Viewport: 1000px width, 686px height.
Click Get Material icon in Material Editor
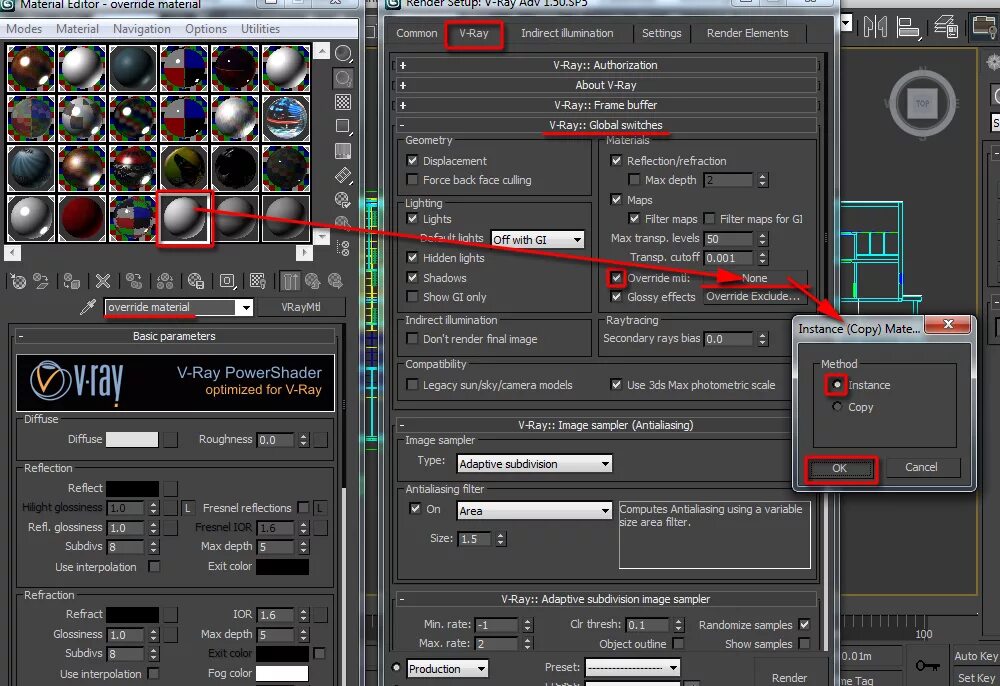(x=19, y=281)
